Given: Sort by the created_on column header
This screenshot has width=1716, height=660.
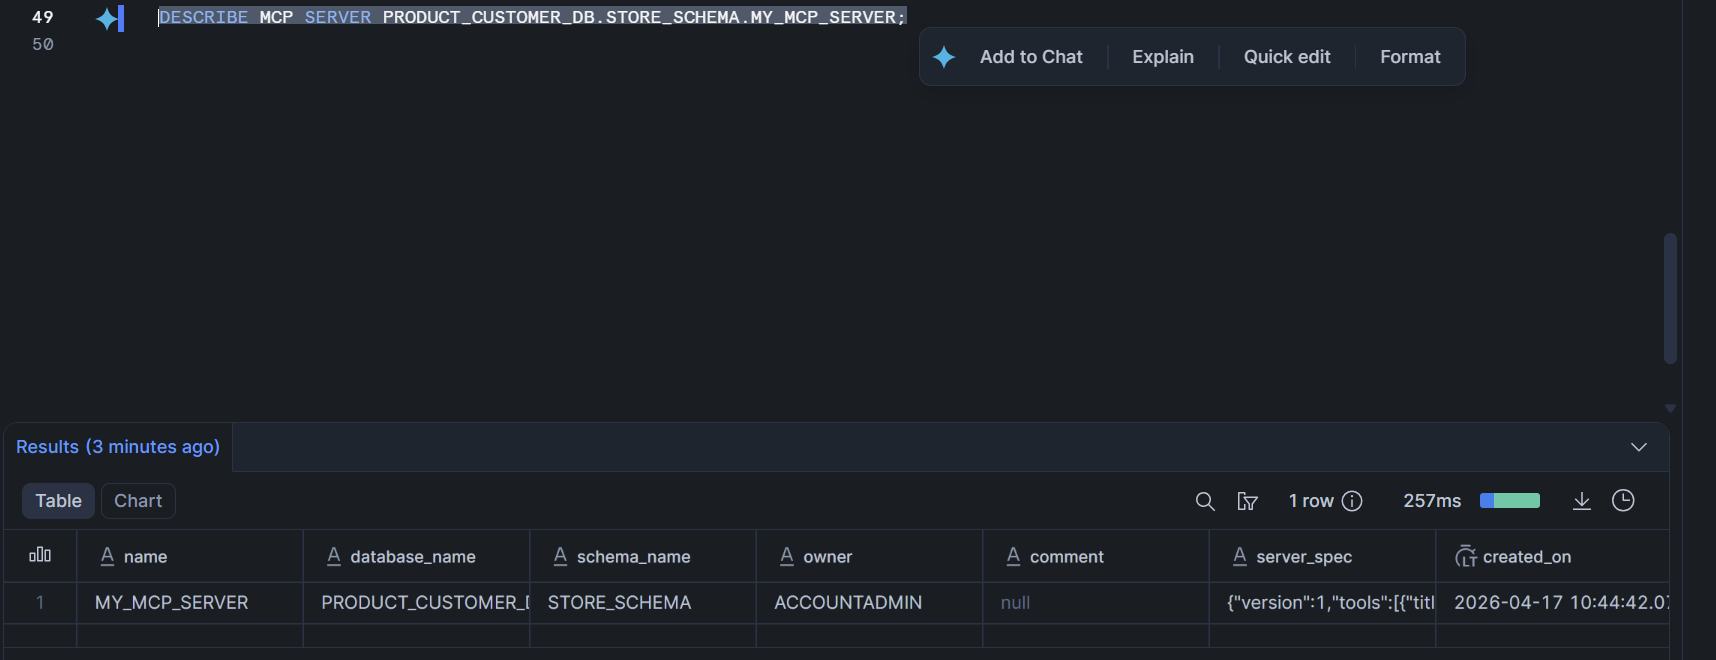Looking at the screenshot, I should click(1552, 556).
